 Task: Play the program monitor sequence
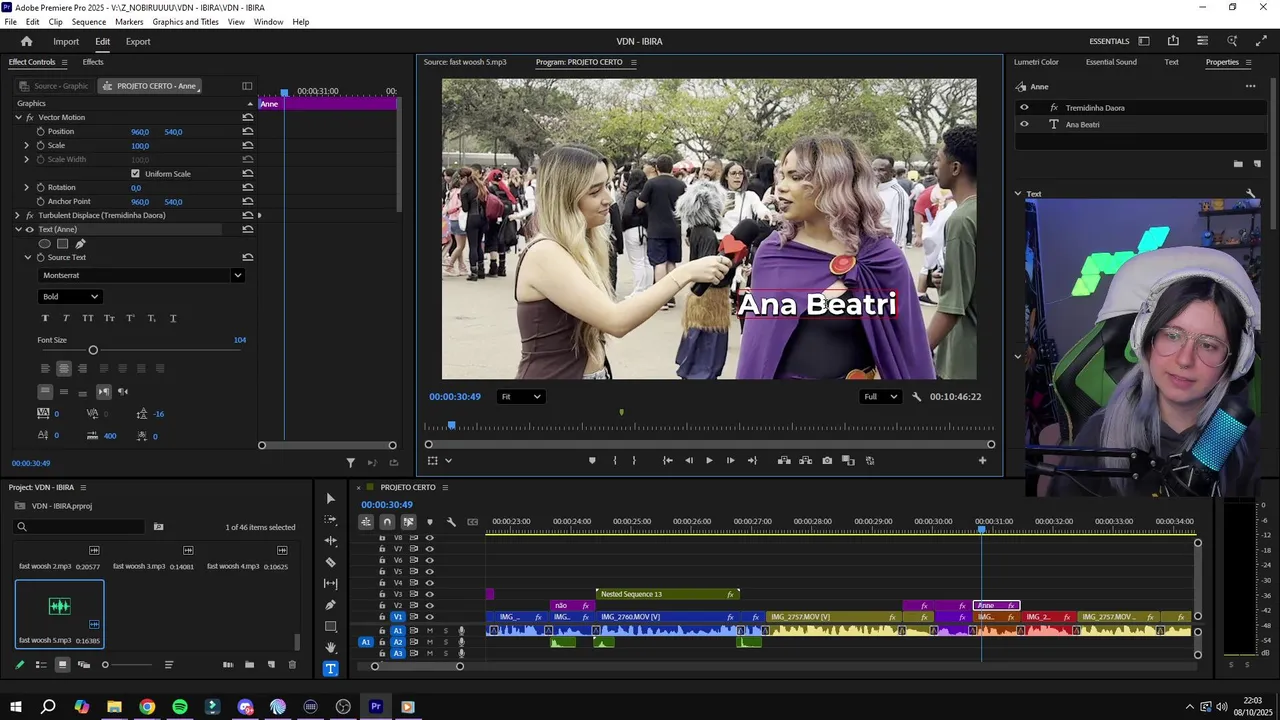709,461
